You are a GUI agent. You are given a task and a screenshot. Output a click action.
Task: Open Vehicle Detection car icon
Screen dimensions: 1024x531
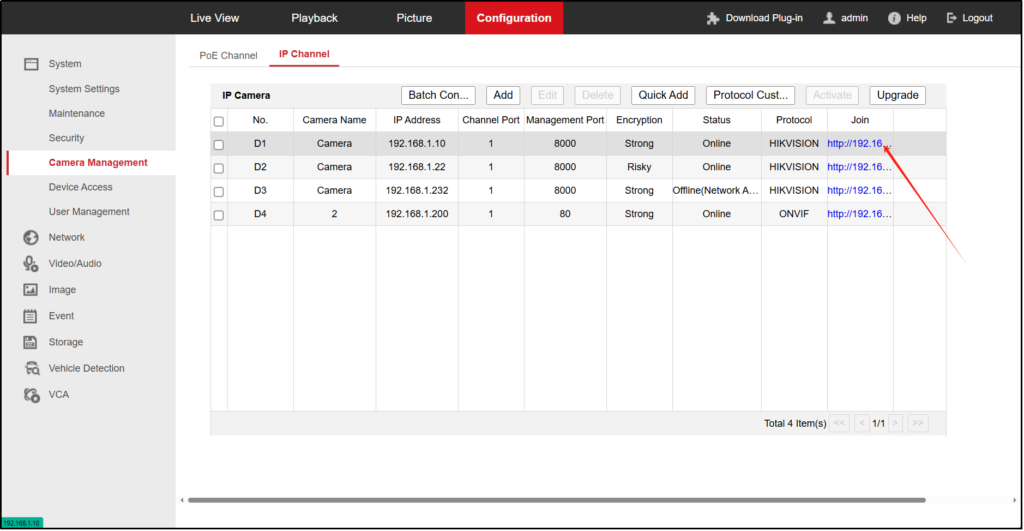coord(31,368)
